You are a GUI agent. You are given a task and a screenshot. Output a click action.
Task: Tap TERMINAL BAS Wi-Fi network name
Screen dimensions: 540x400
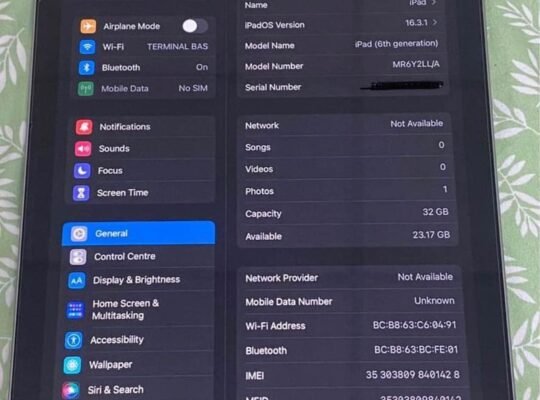tap(178, 47)
